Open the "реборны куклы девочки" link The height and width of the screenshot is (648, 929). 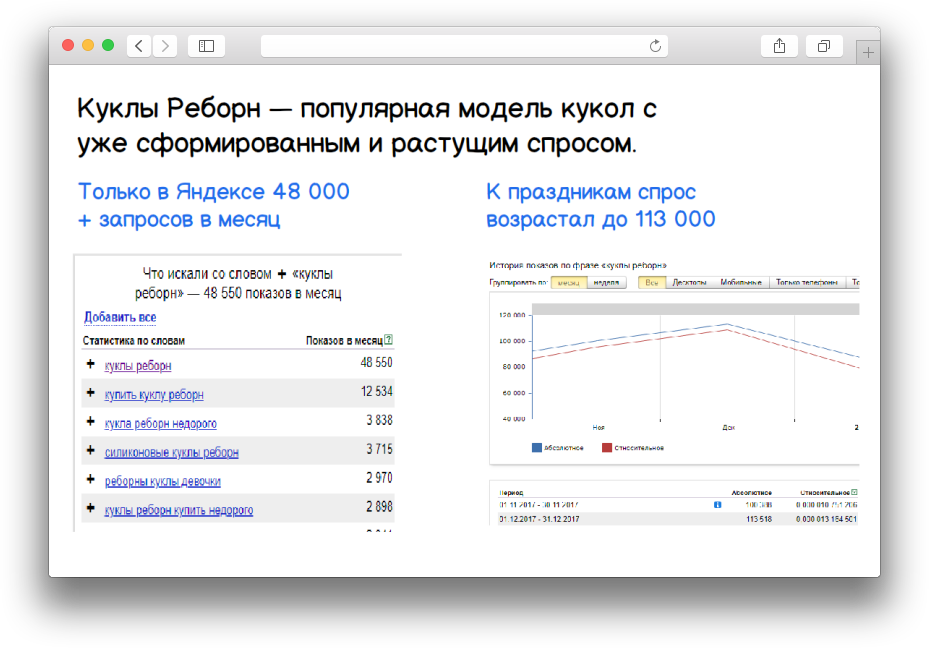[163, 481]
